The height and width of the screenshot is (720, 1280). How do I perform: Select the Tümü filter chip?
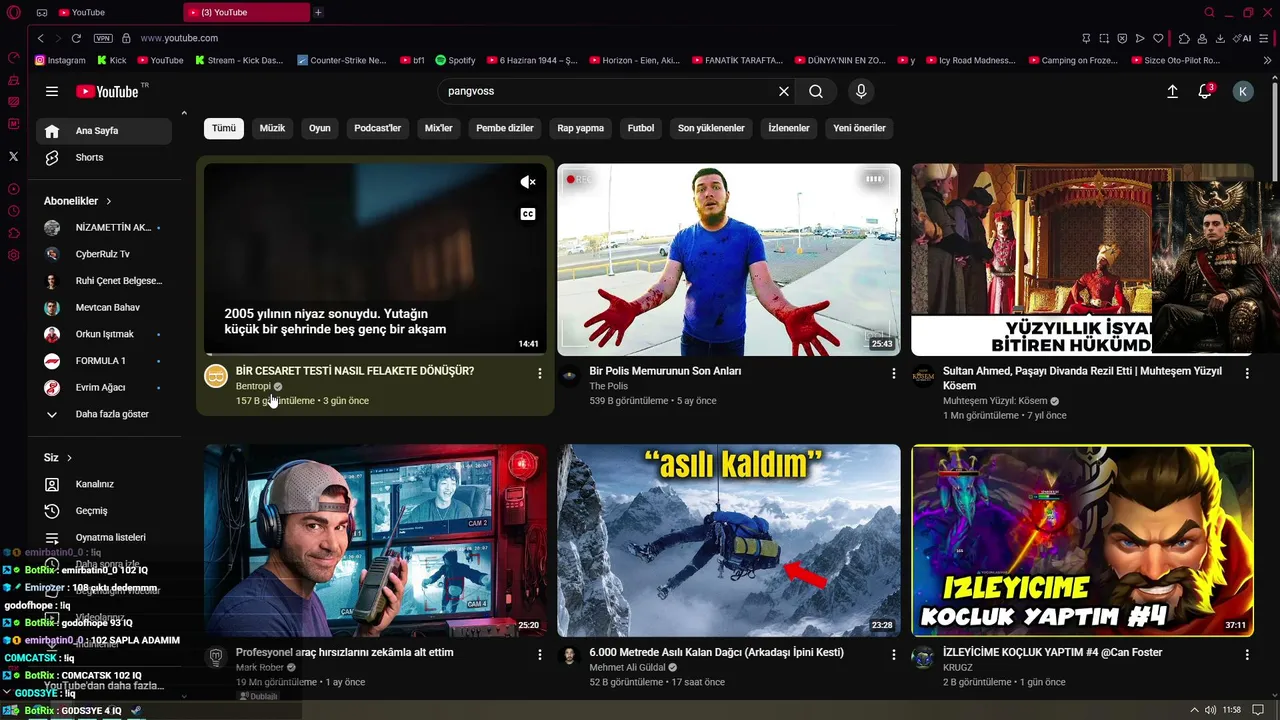[x=224, y=128]
